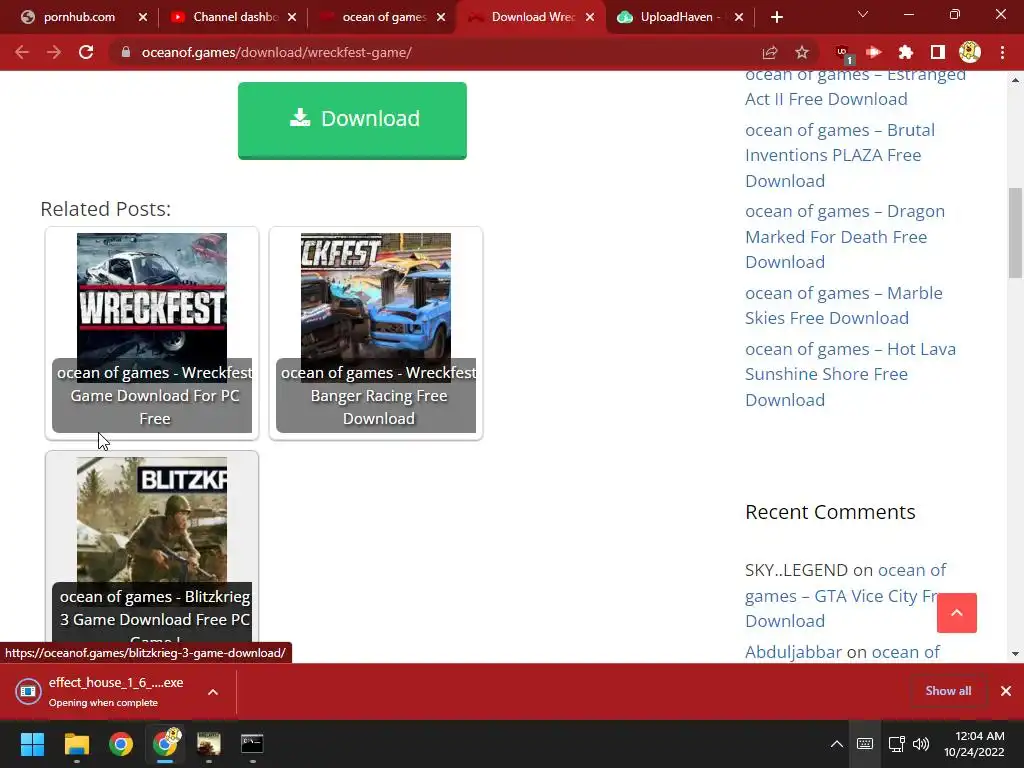This screenshot has width=1024, height=768.
Task: Open network settings tray icon
Action: [x=897, y=744]
